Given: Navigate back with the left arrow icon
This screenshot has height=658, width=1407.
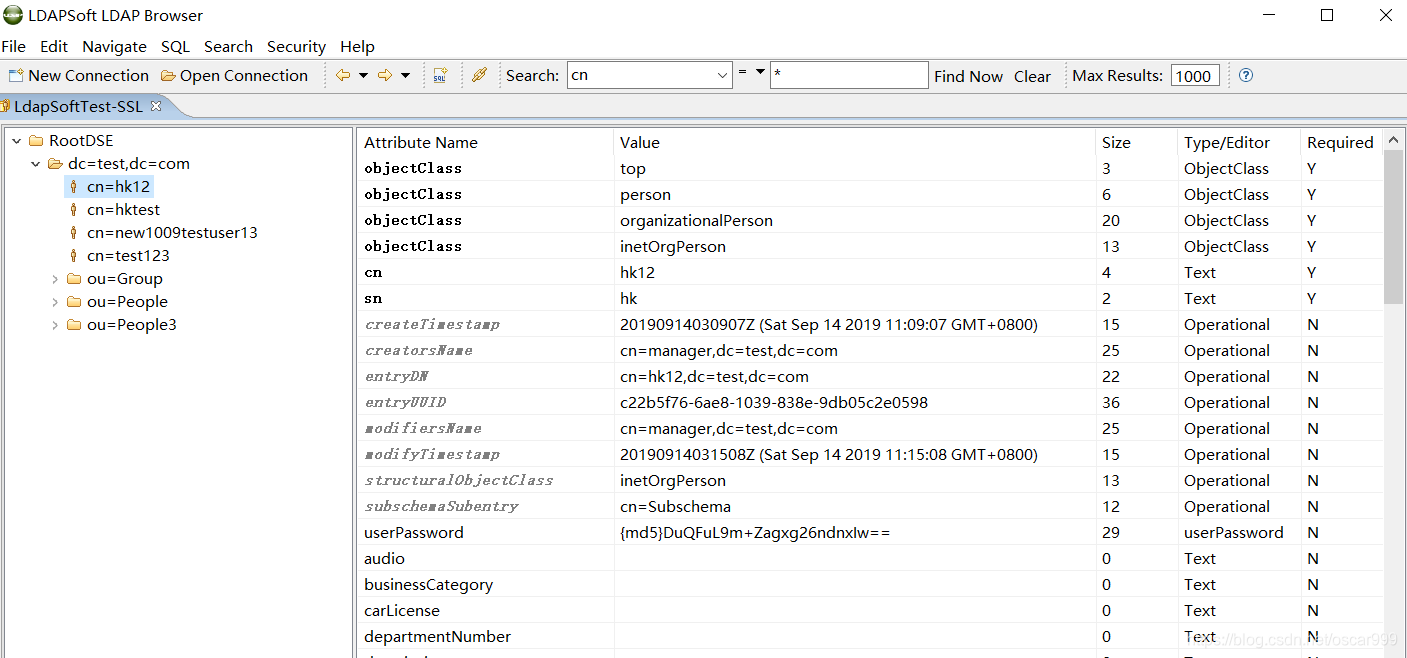Looking at the screenshot, I should click(341, 75).
